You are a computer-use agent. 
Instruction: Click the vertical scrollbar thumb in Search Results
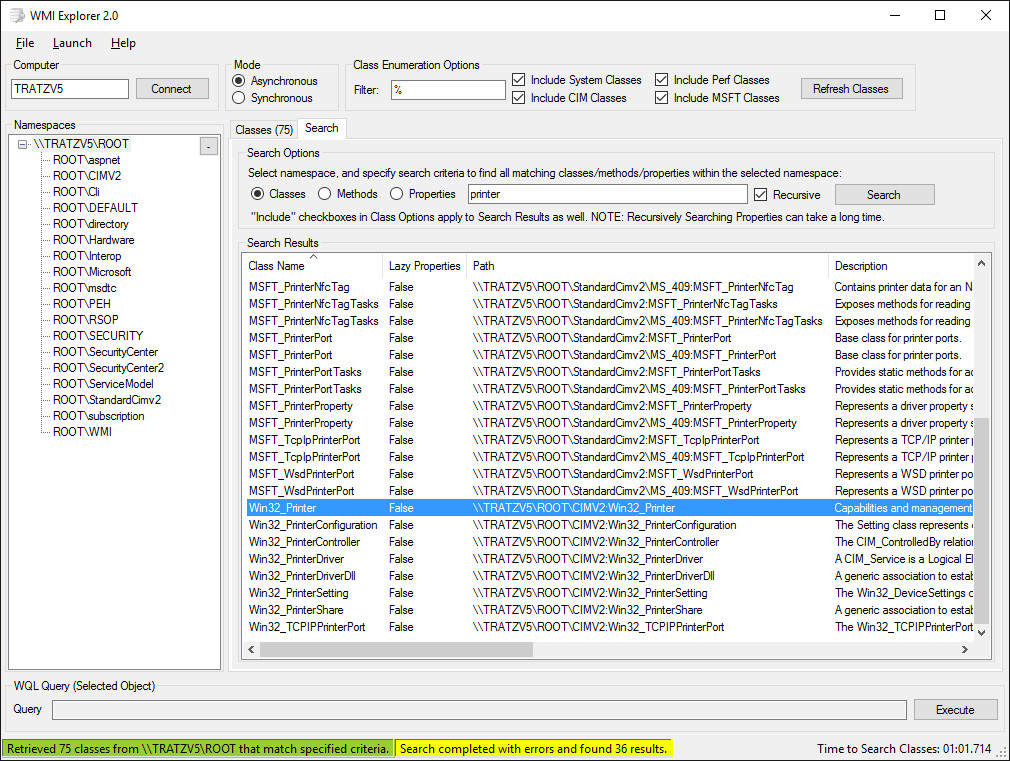point(981,519)
